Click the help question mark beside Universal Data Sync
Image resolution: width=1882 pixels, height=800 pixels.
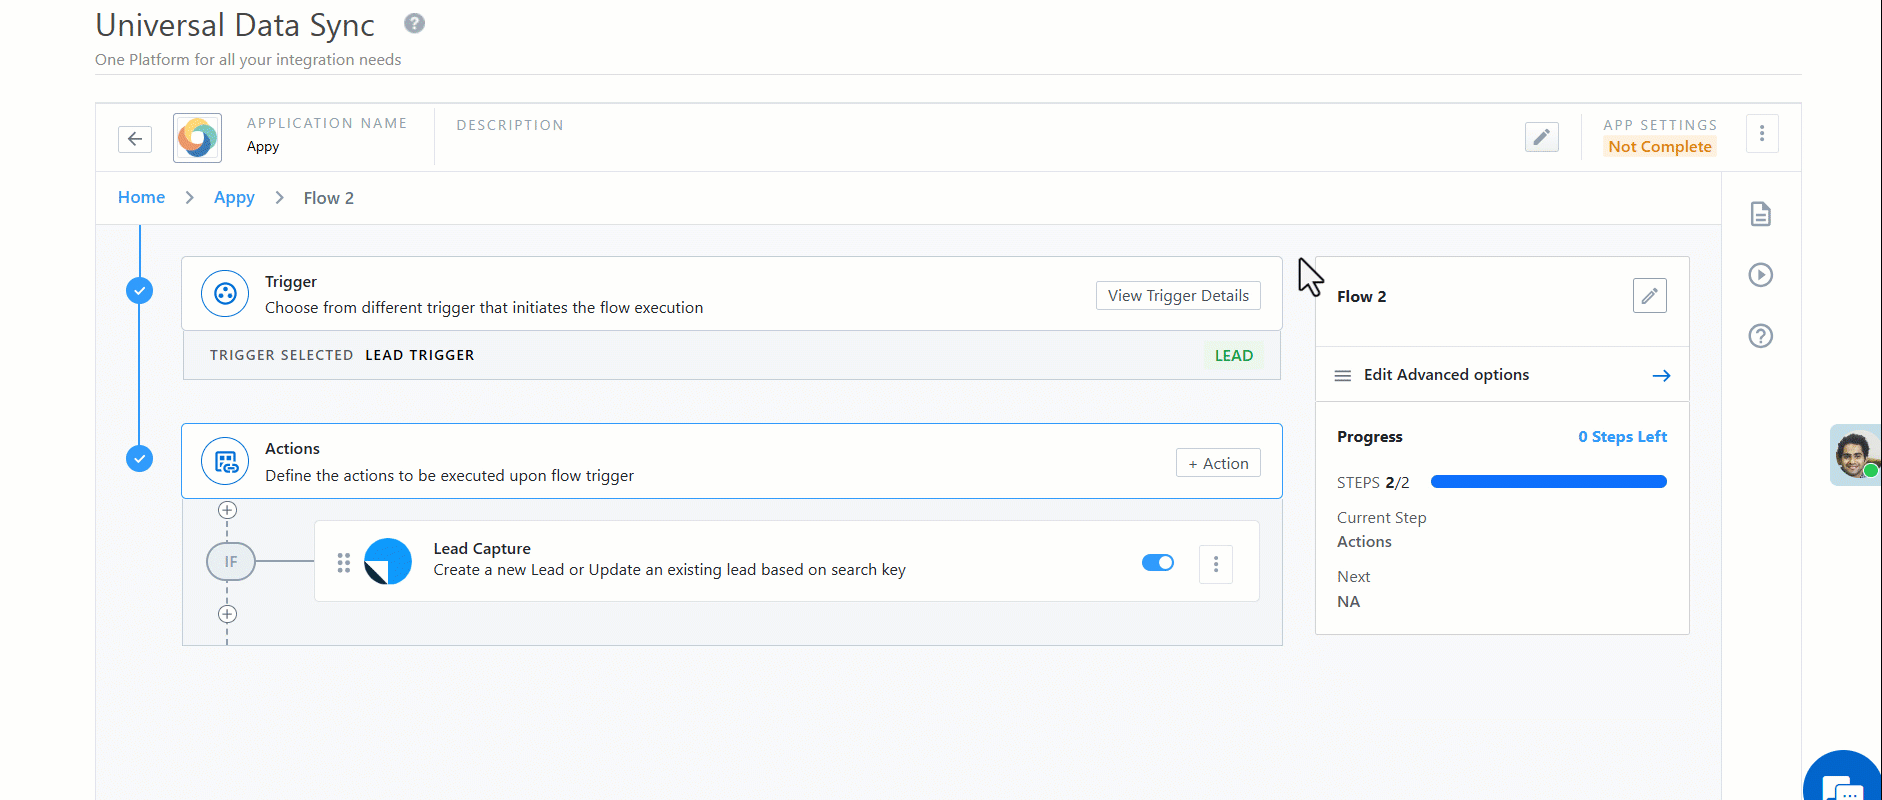414,23
